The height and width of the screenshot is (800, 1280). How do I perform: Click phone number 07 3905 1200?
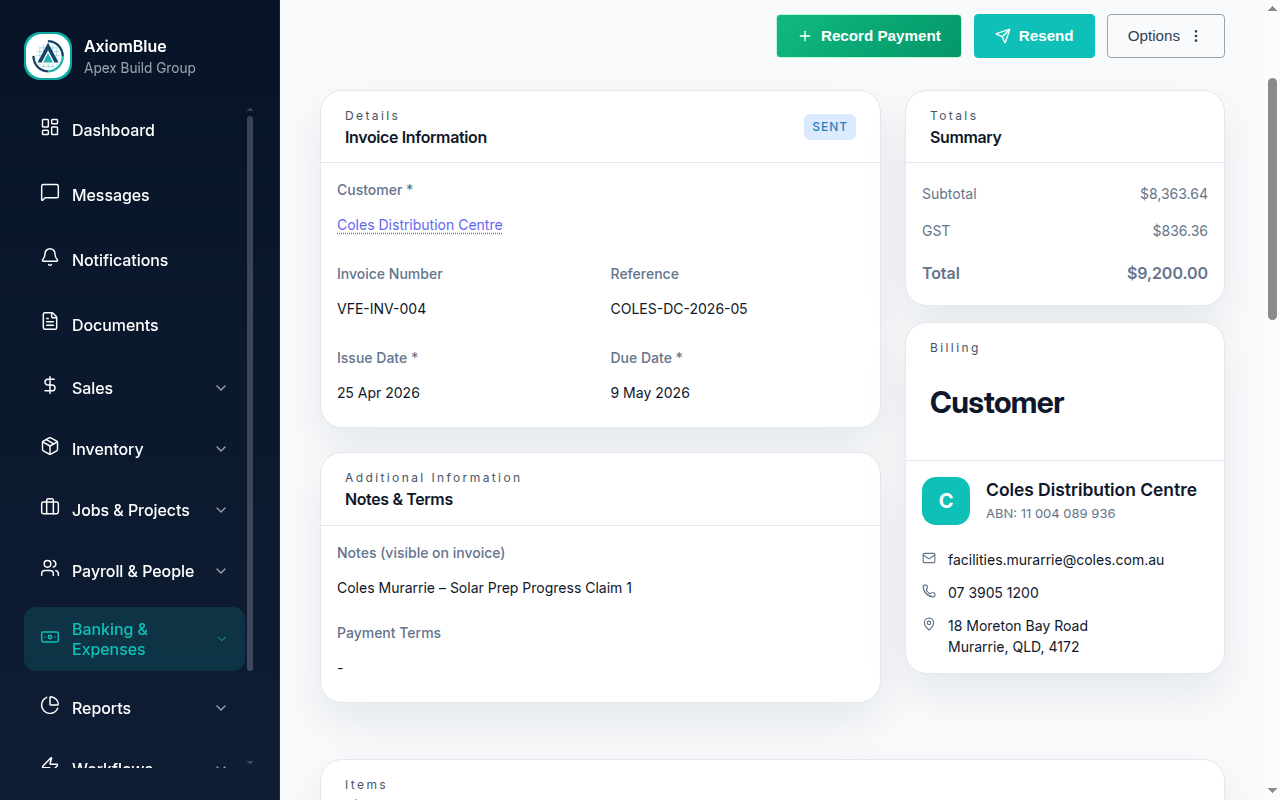click(993, 593)
